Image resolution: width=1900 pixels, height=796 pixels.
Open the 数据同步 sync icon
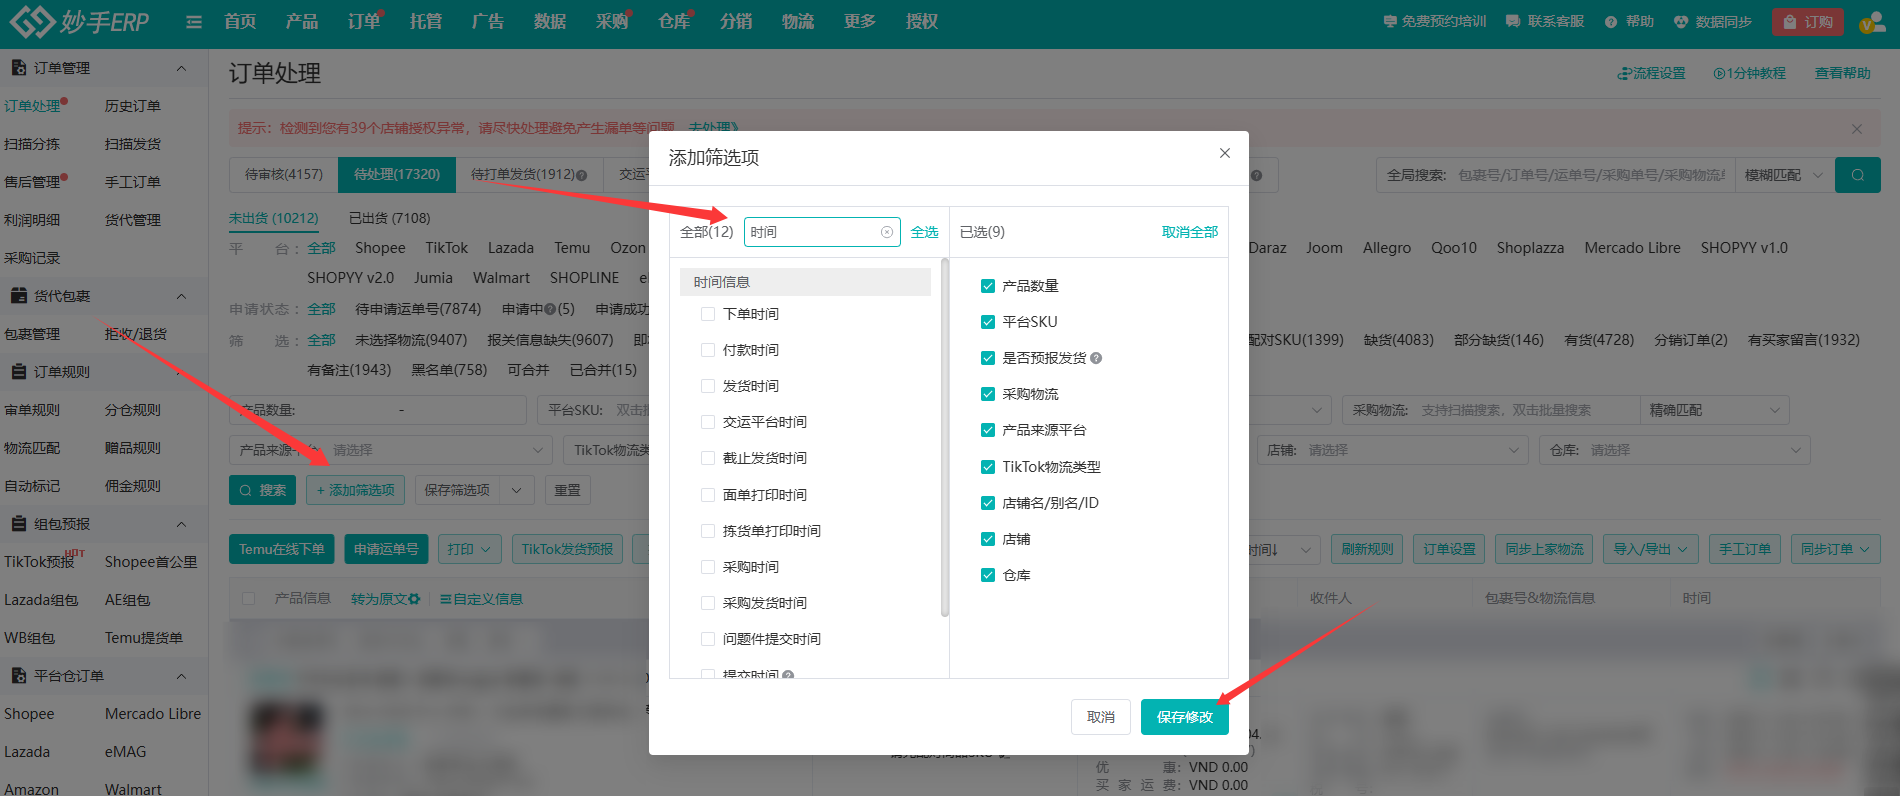pyautogui.click(x=1681, y=22)
